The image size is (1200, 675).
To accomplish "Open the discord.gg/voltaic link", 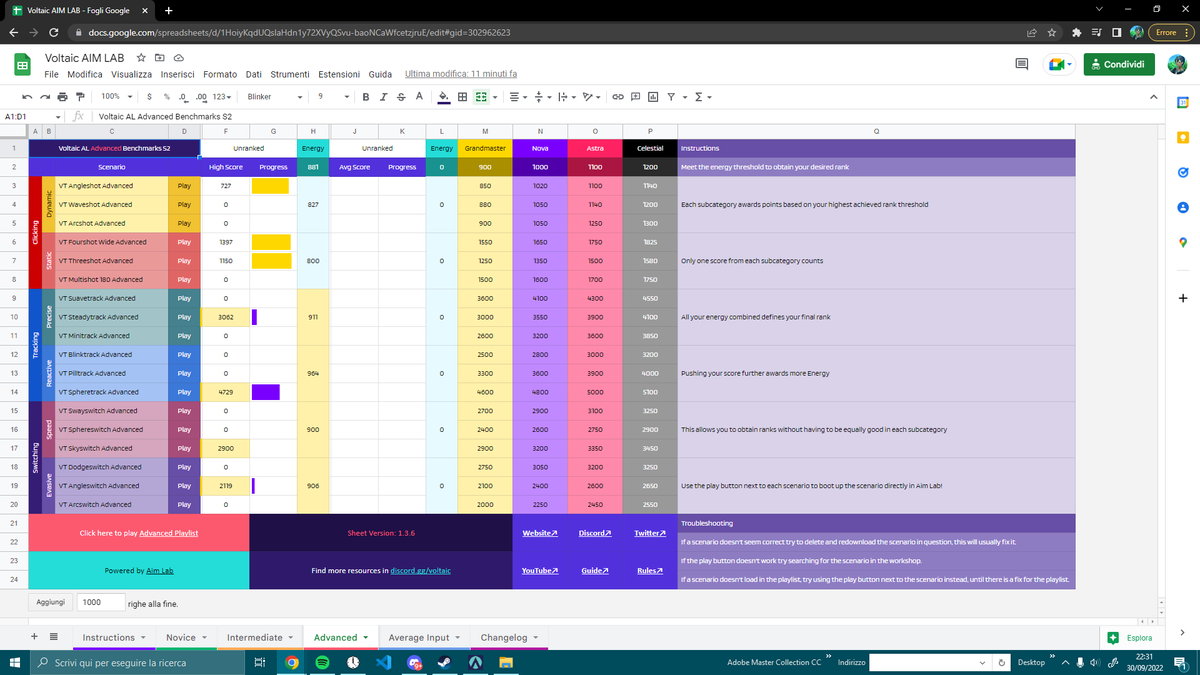I will point(420,570).
